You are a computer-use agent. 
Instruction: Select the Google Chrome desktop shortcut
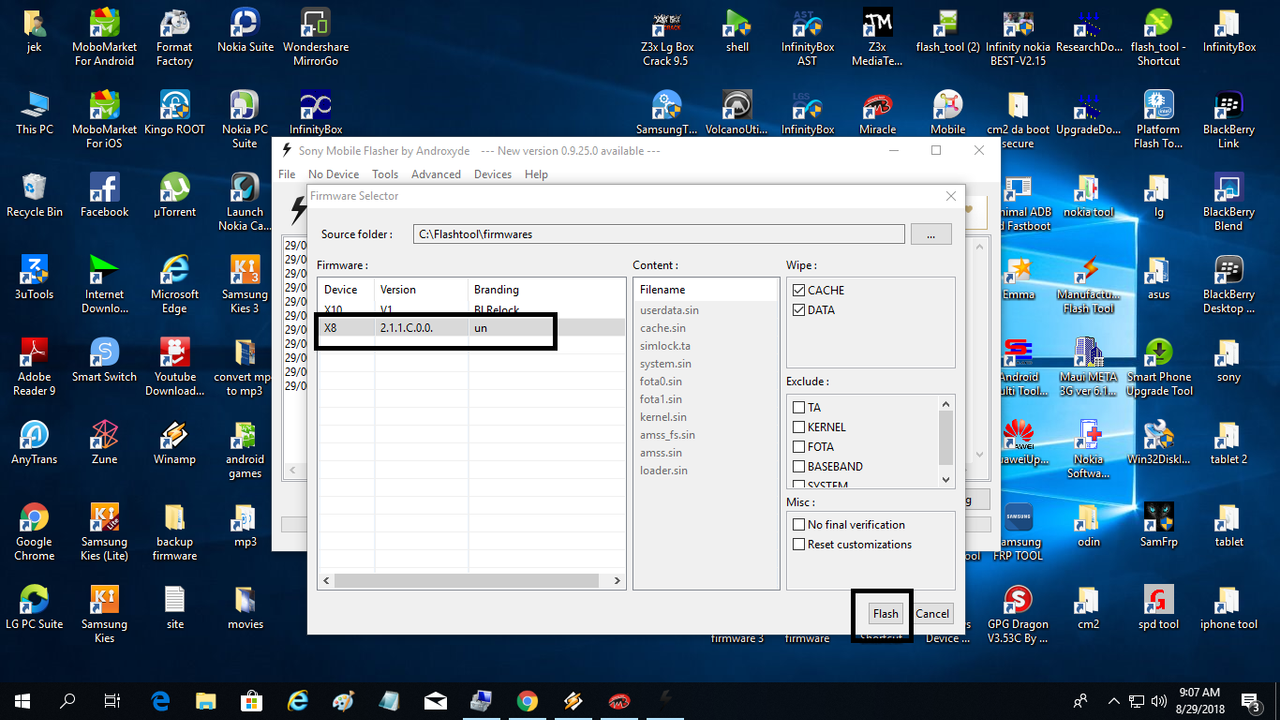coord(34,531)
